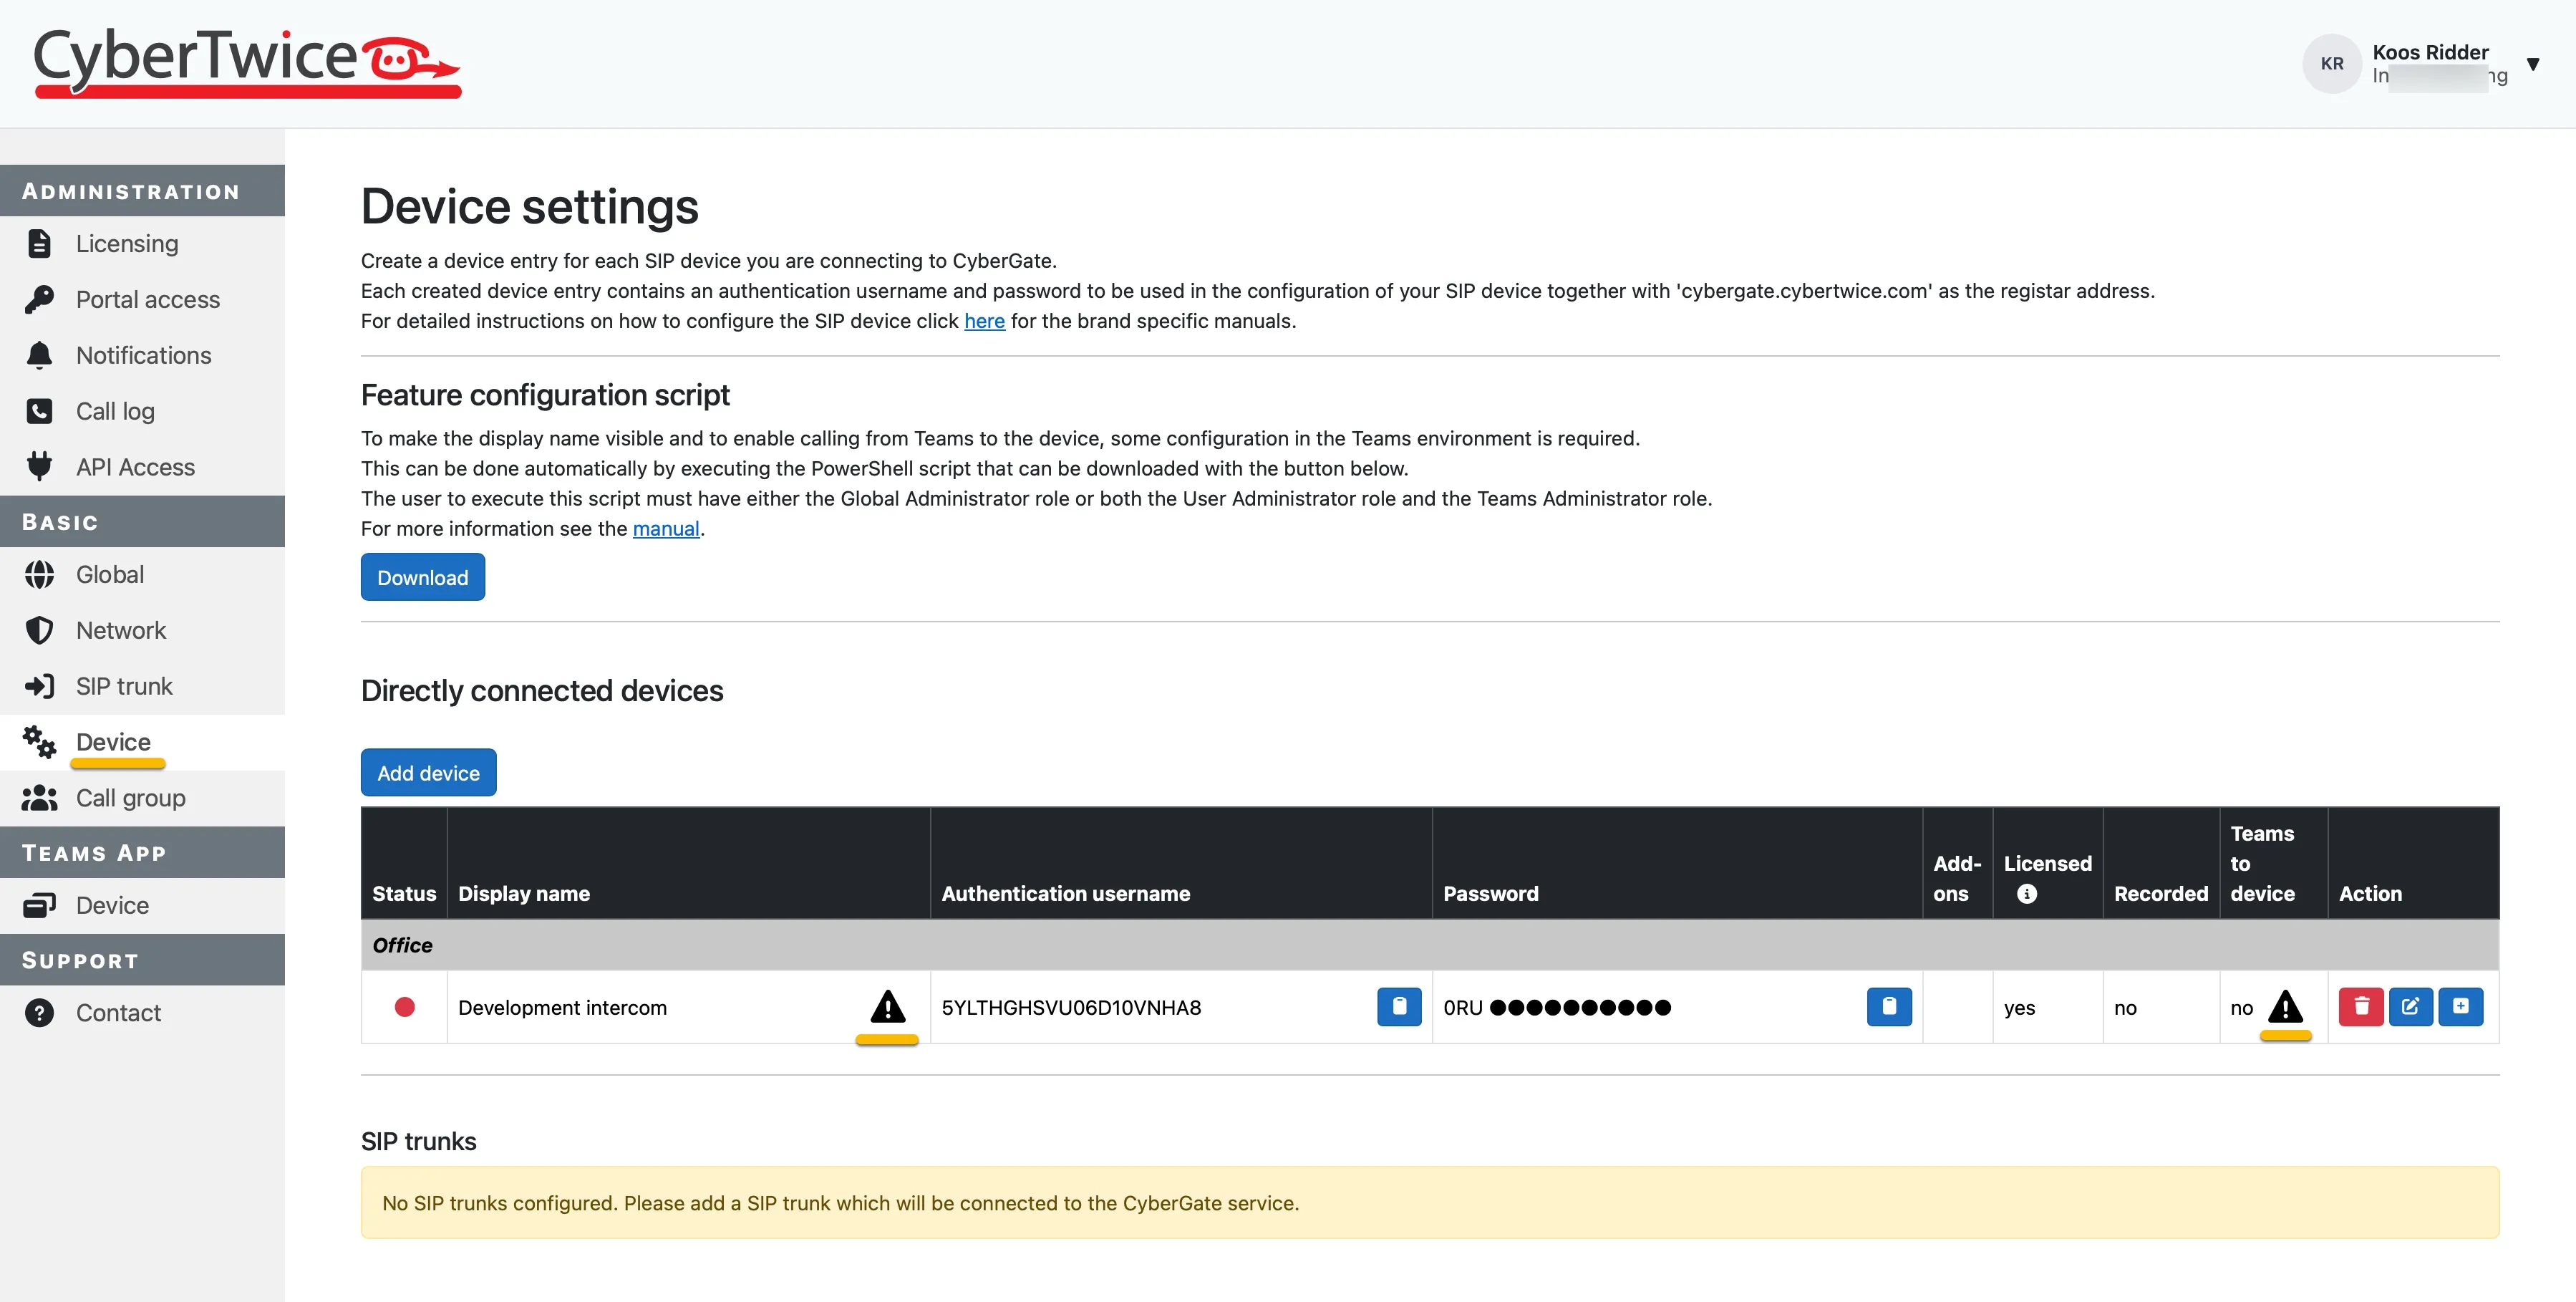This screenshot has width=2576, height=1302.
Task: Click the Add device button
Action: 428,772
